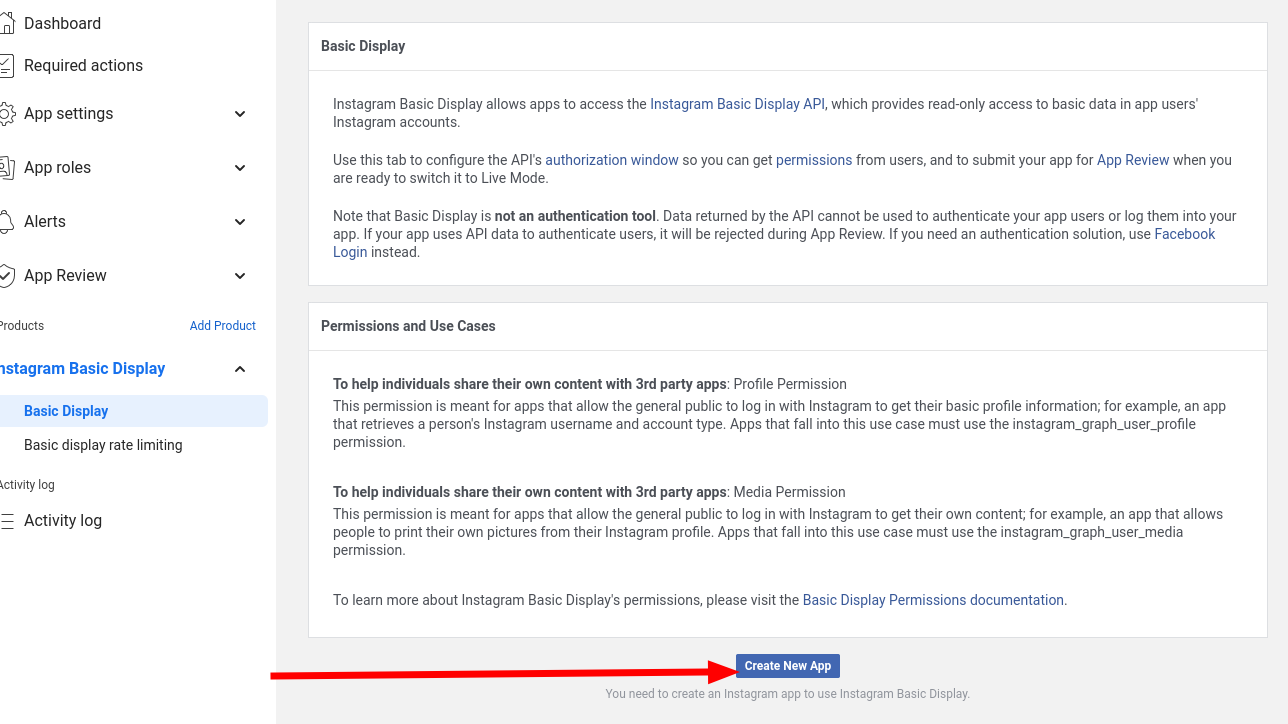Expand the App Review chevron

[240, 276]
